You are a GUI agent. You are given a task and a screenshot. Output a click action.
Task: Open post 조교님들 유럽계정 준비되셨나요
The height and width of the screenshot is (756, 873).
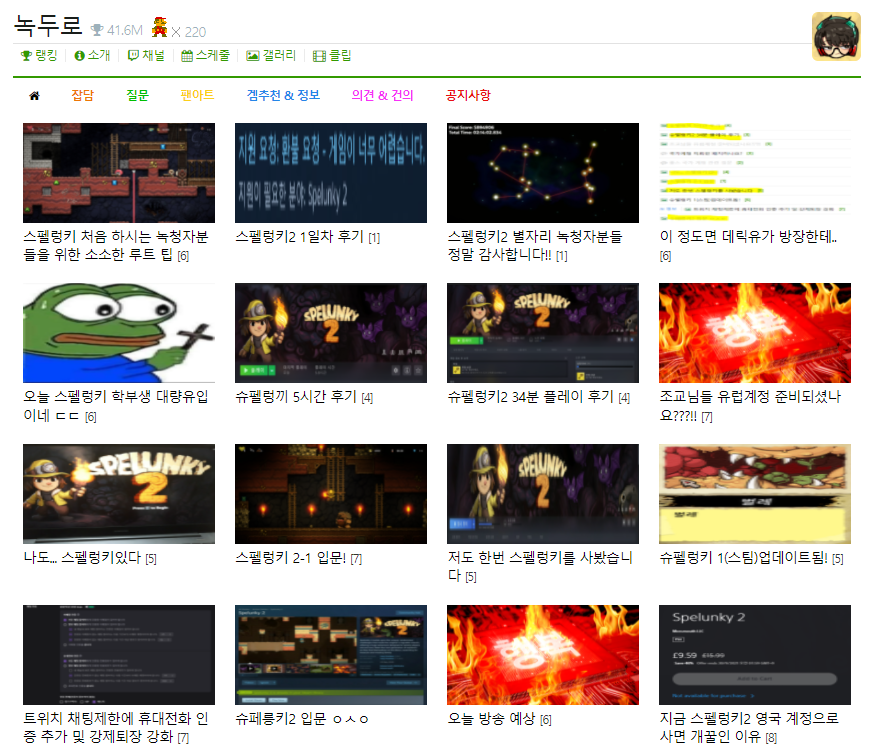pyautogui.click(x=750, y=405)
